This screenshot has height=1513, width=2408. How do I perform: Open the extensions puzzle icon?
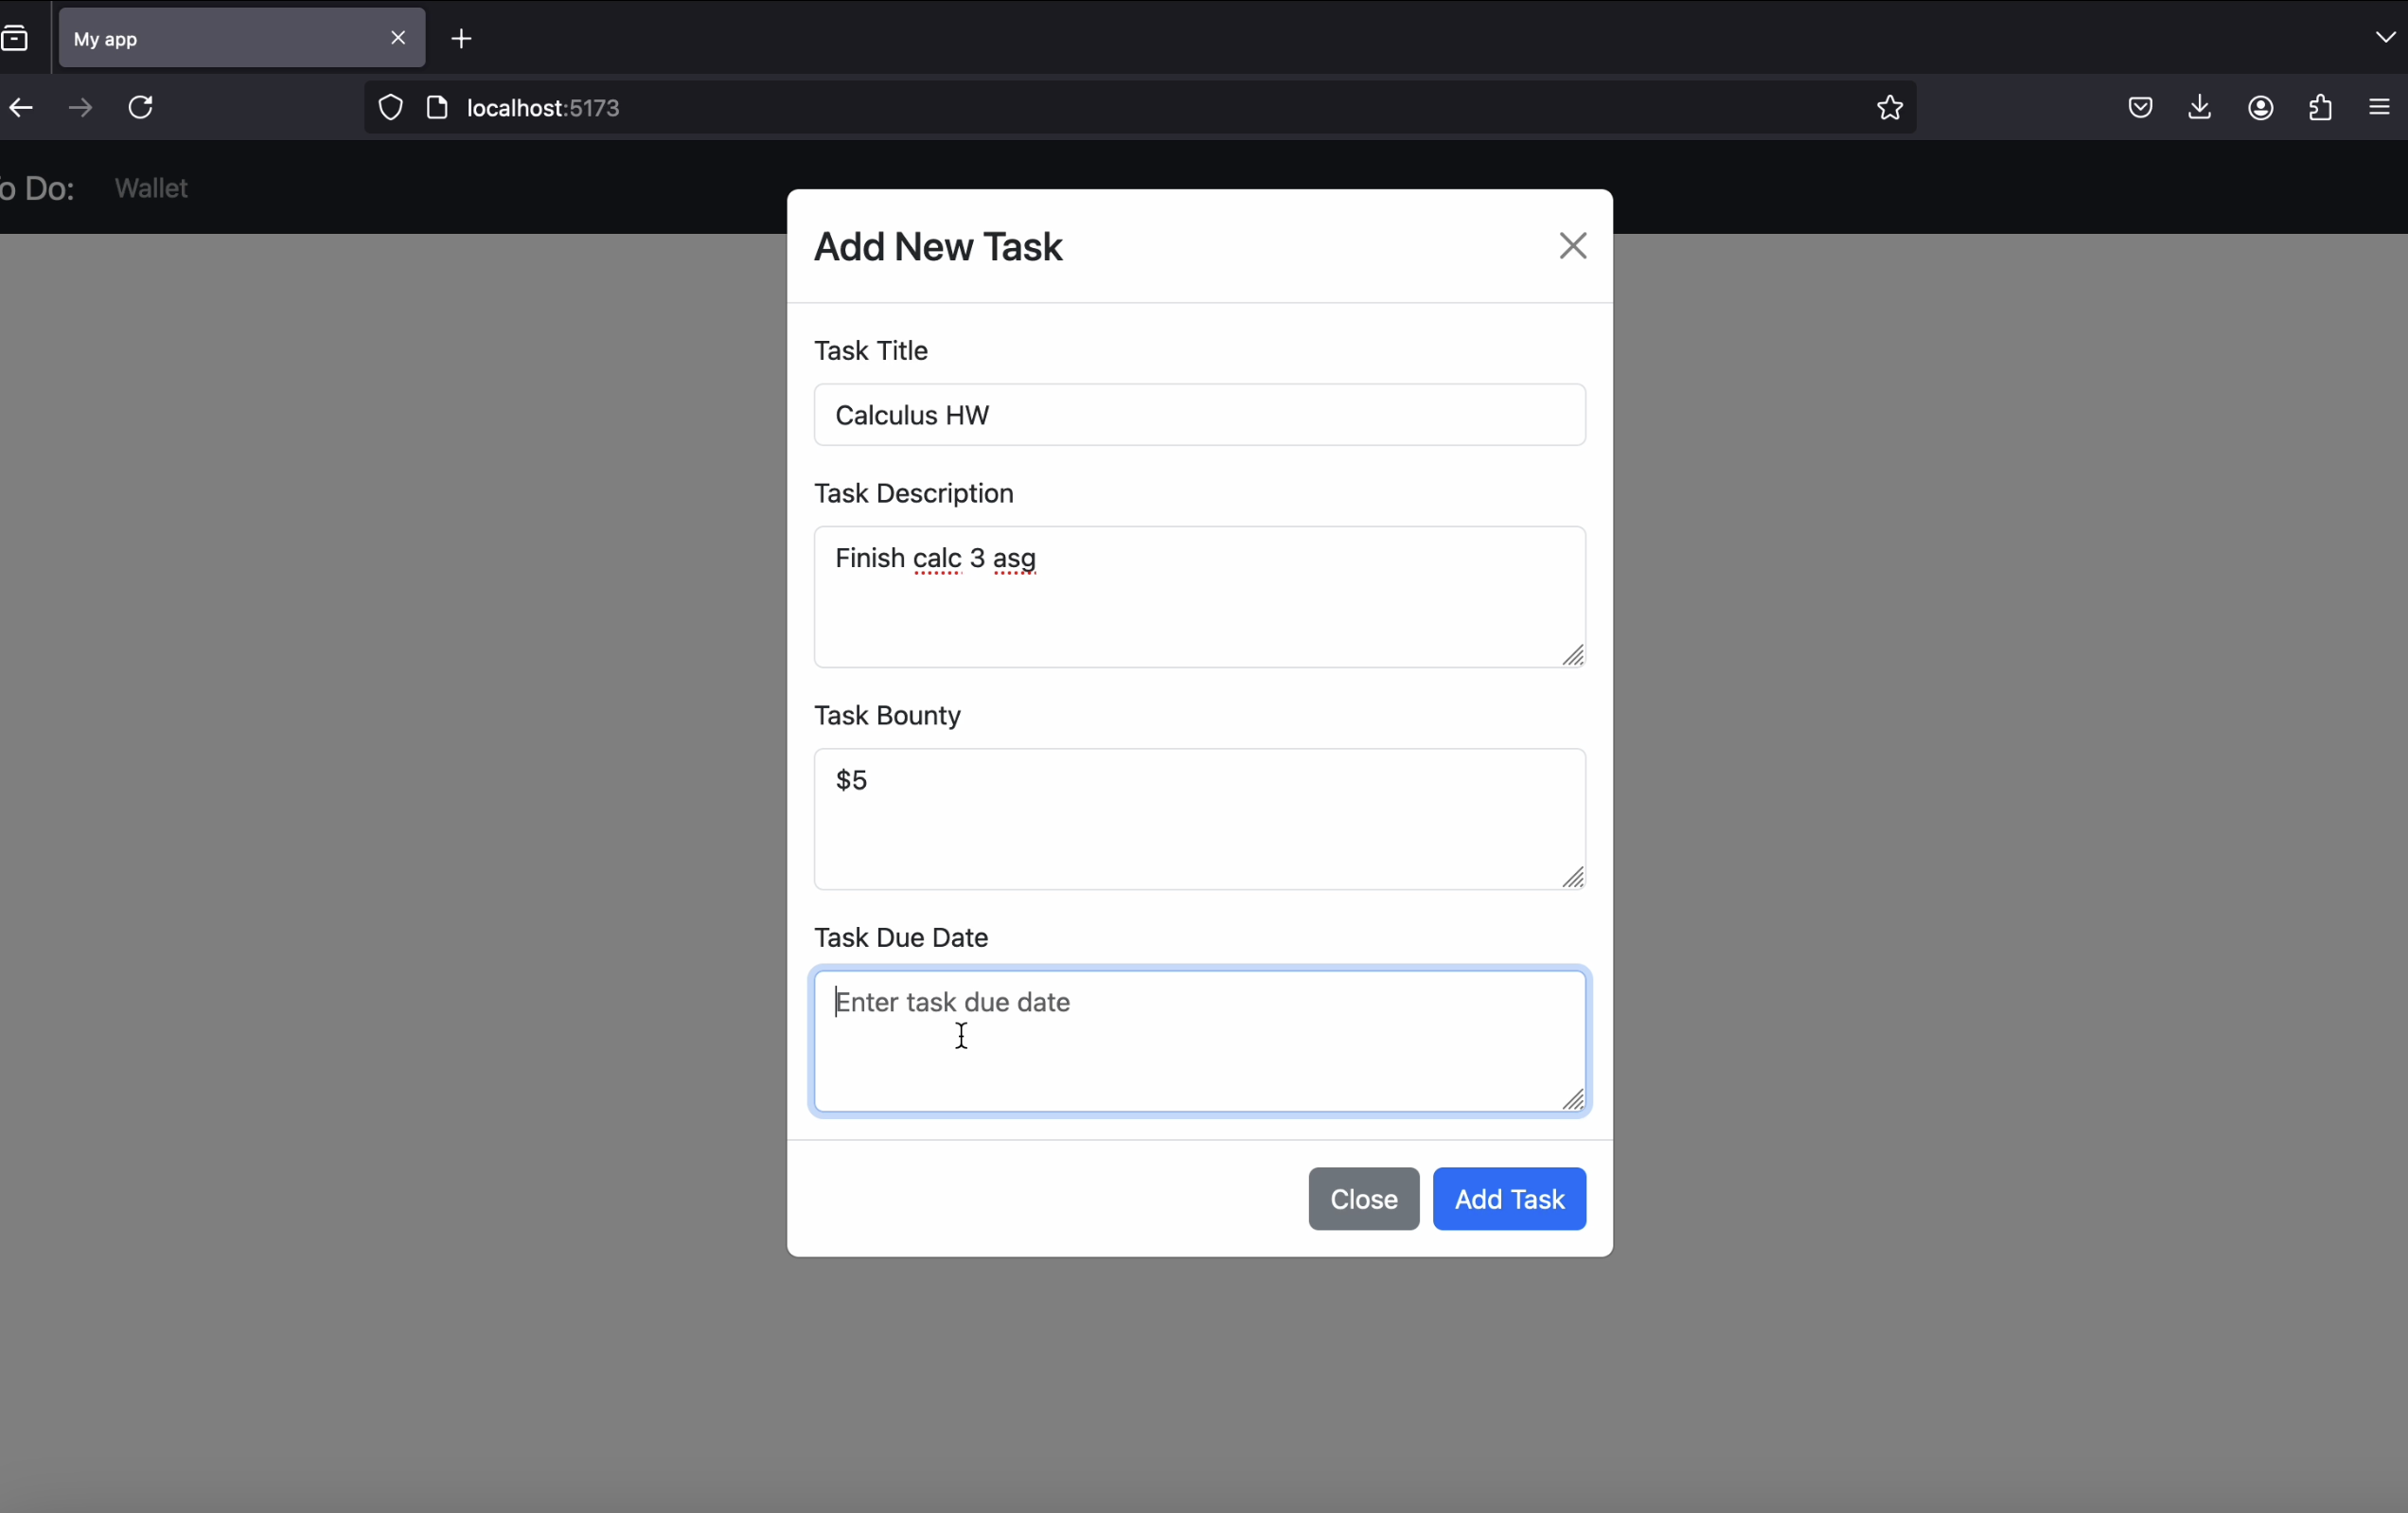tap(2320, 108)
